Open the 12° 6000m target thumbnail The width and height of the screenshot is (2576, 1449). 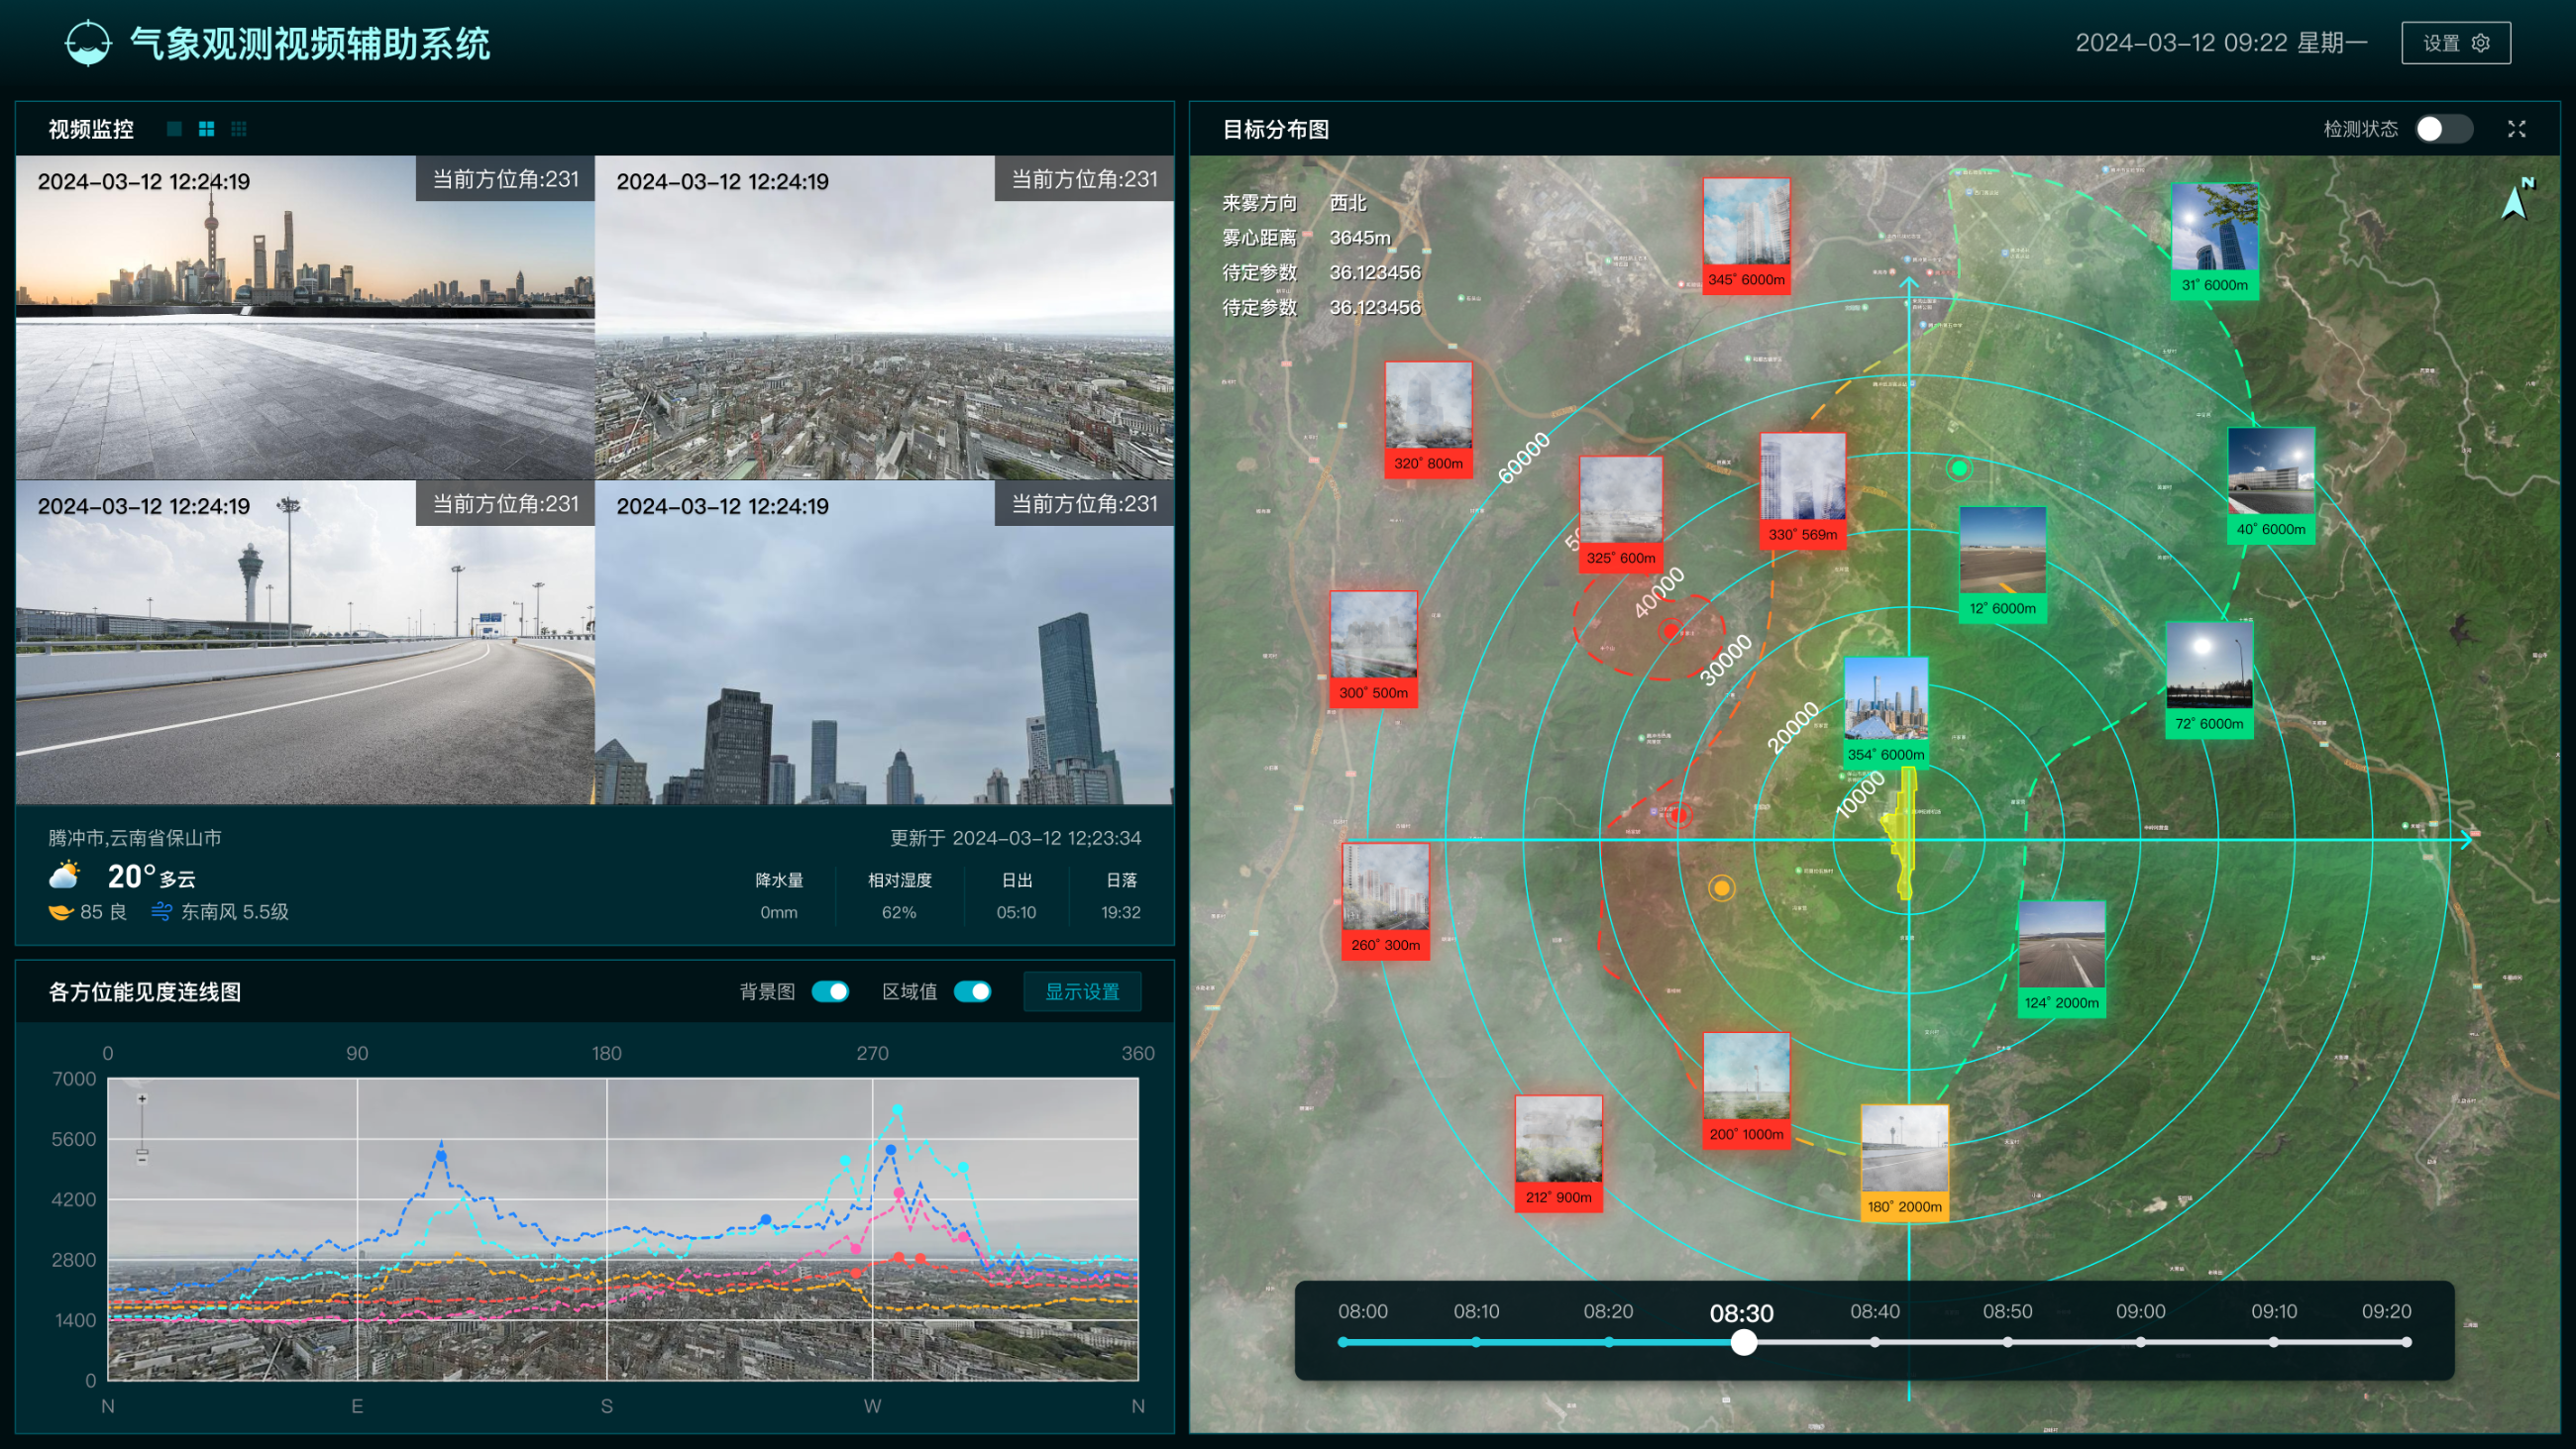[x=2002, y=564]
